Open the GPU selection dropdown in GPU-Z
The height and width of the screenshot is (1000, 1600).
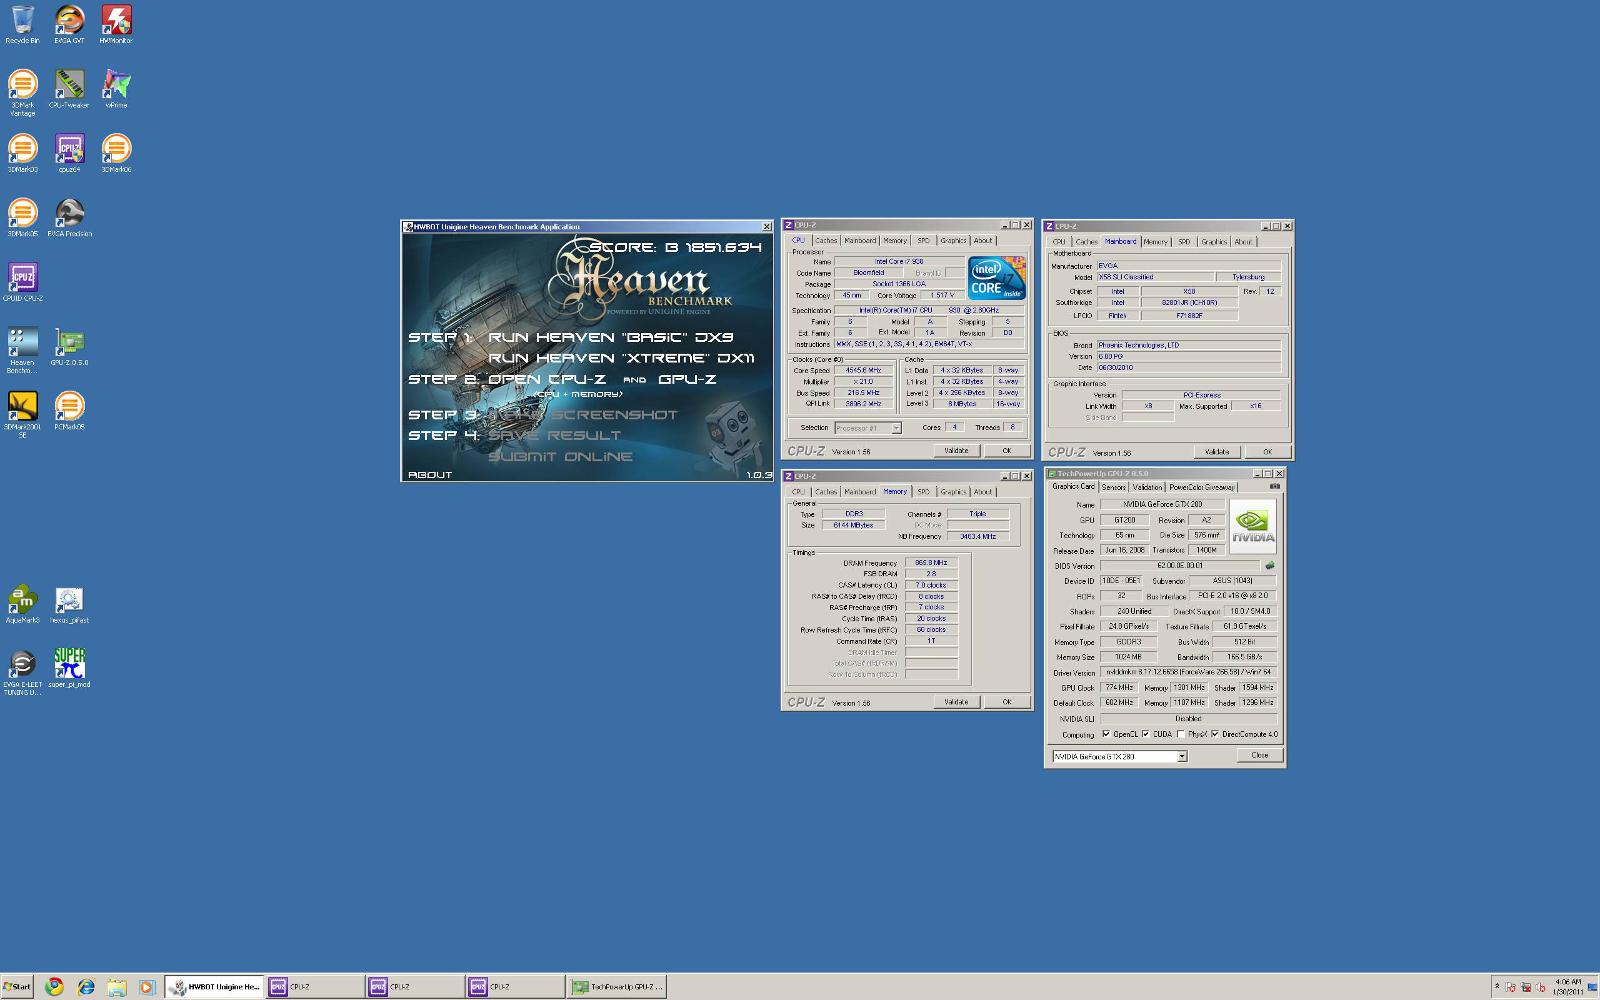pos(1181,756)
